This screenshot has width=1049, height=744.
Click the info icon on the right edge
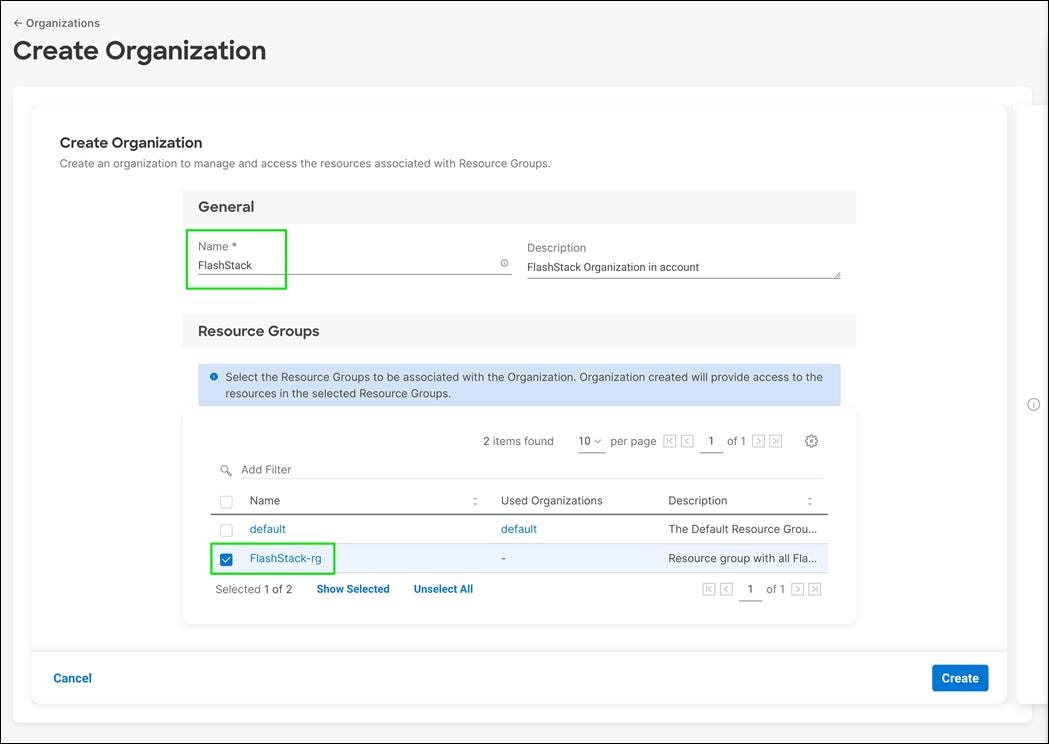[x=1033, y=404]
